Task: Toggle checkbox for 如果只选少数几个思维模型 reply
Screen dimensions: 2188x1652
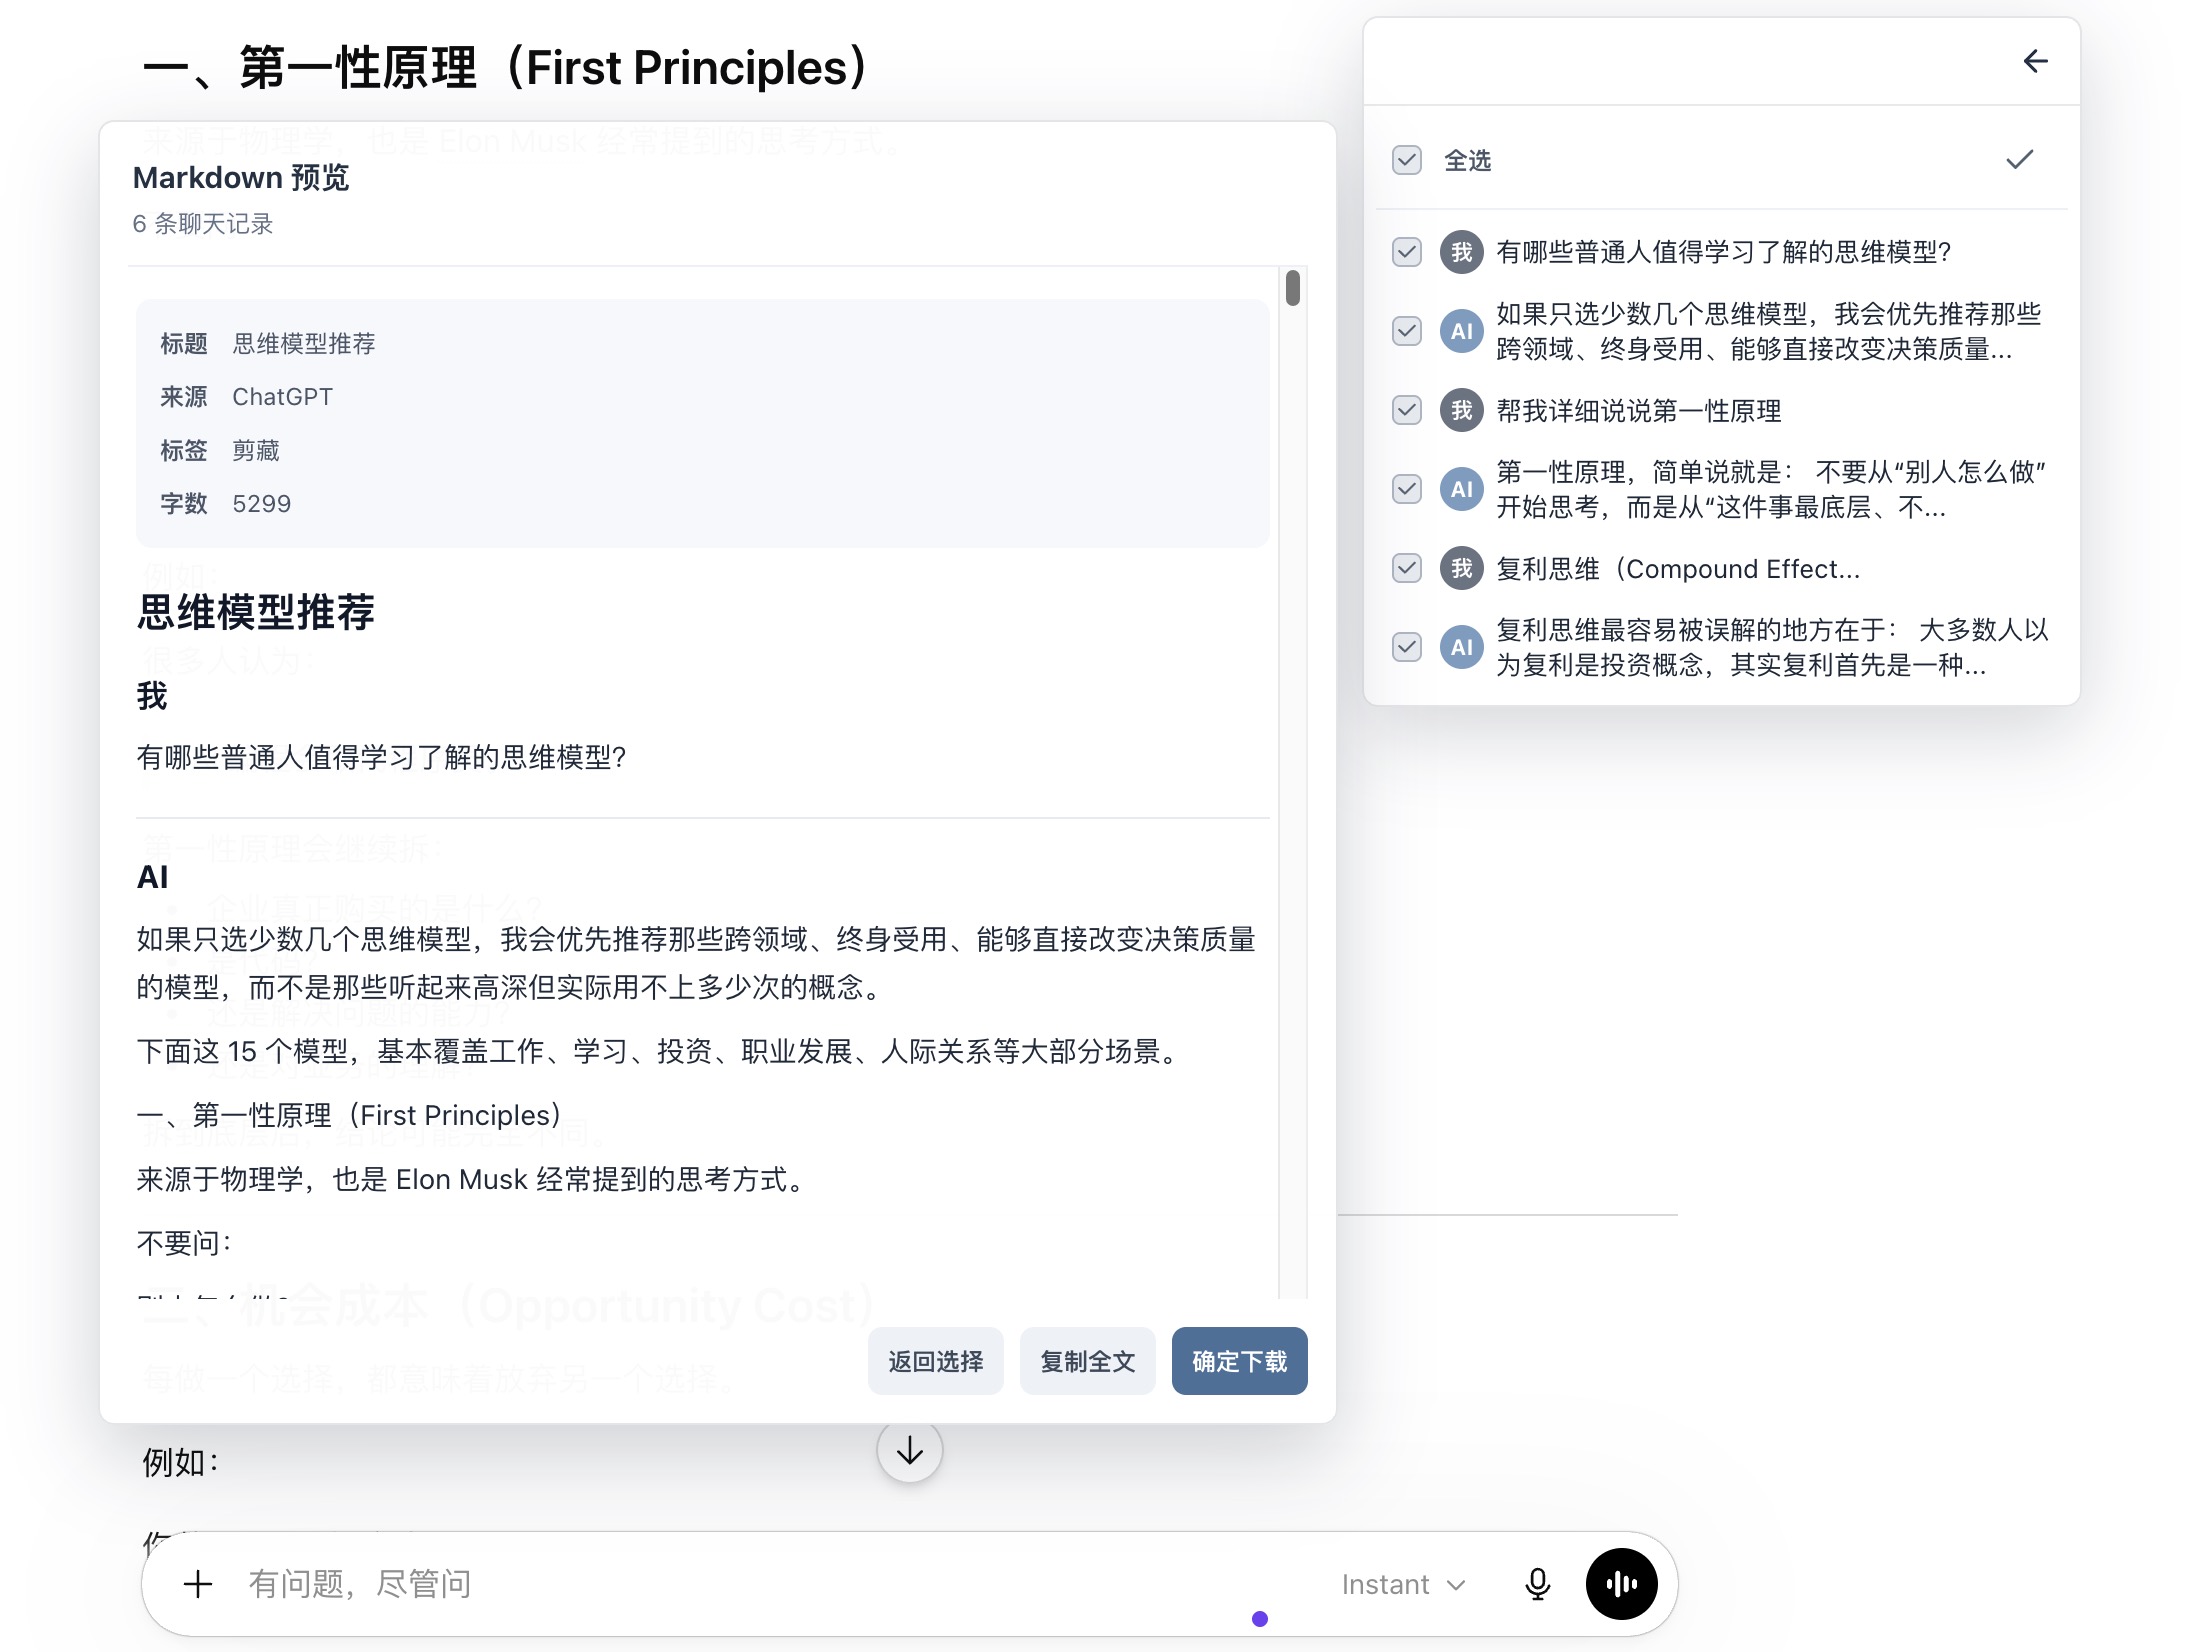Action: pos(1407,331)
